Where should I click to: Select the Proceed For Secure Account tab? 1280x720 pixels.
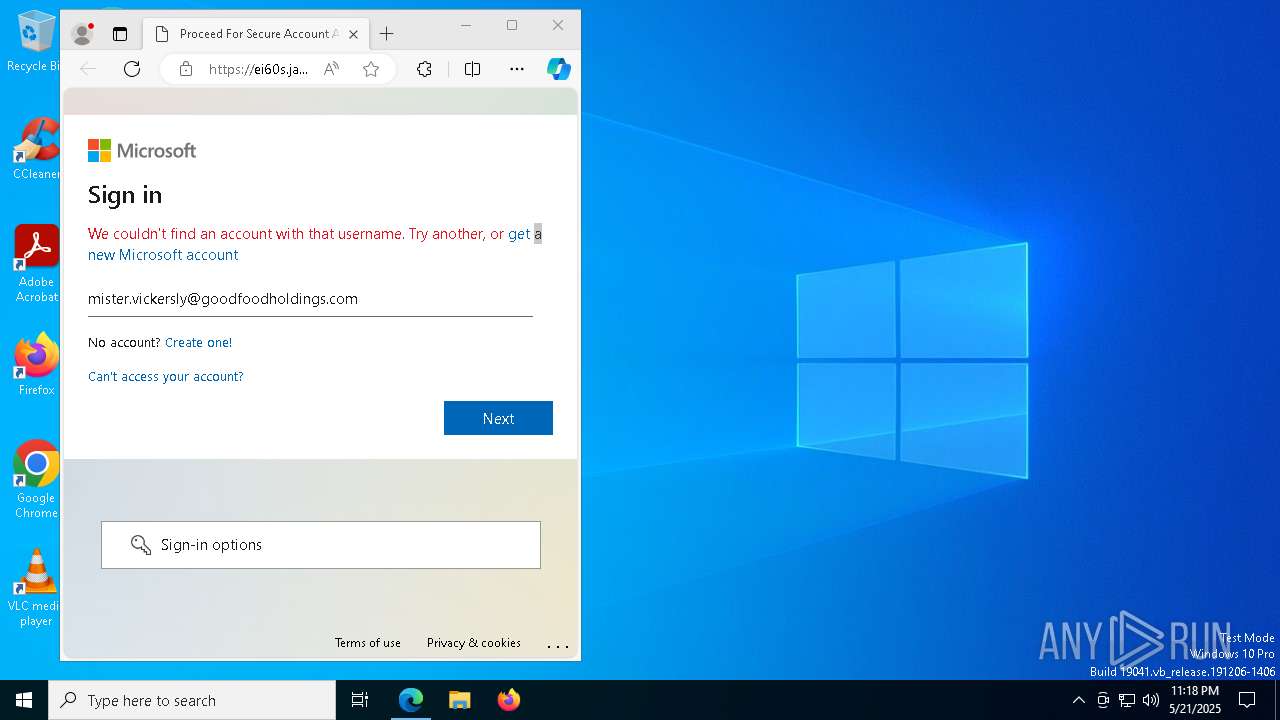pos(258,34)
